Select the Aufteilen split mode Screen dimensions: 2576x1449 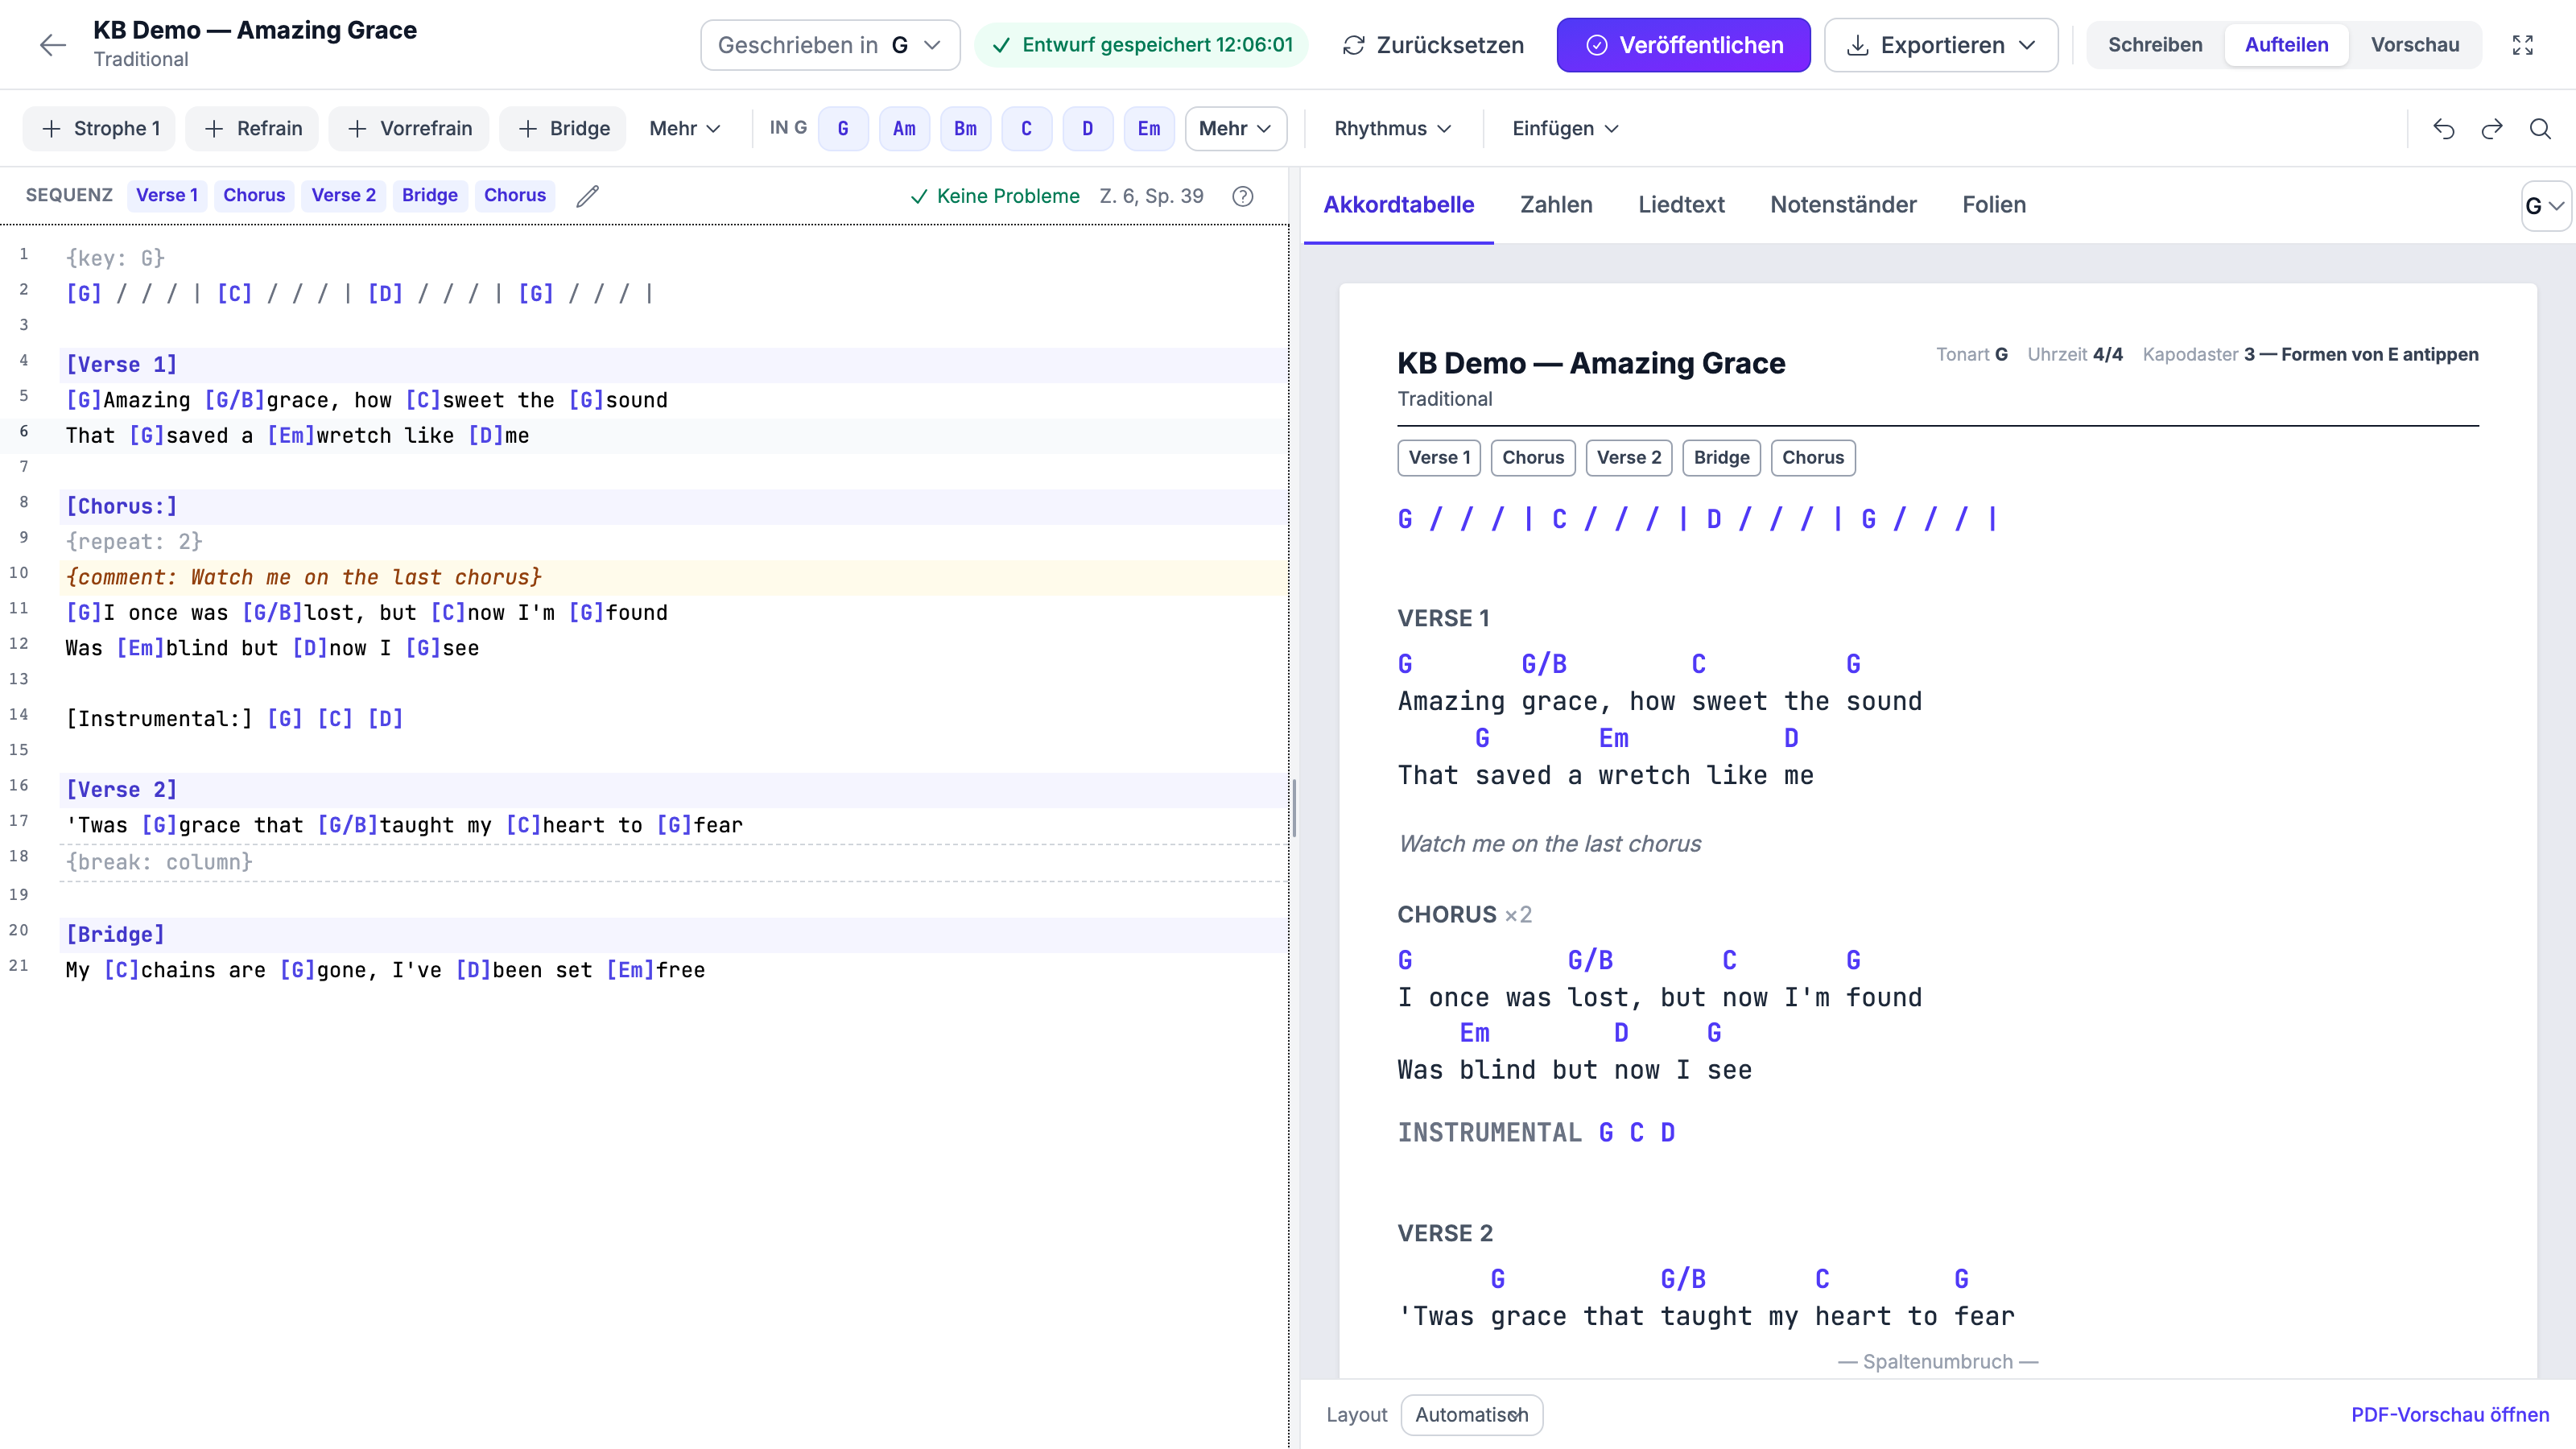pos(2286,45)
